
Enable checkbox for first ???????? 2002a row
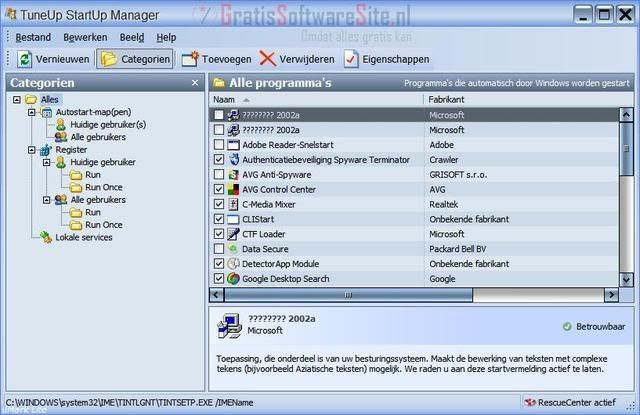219,115
